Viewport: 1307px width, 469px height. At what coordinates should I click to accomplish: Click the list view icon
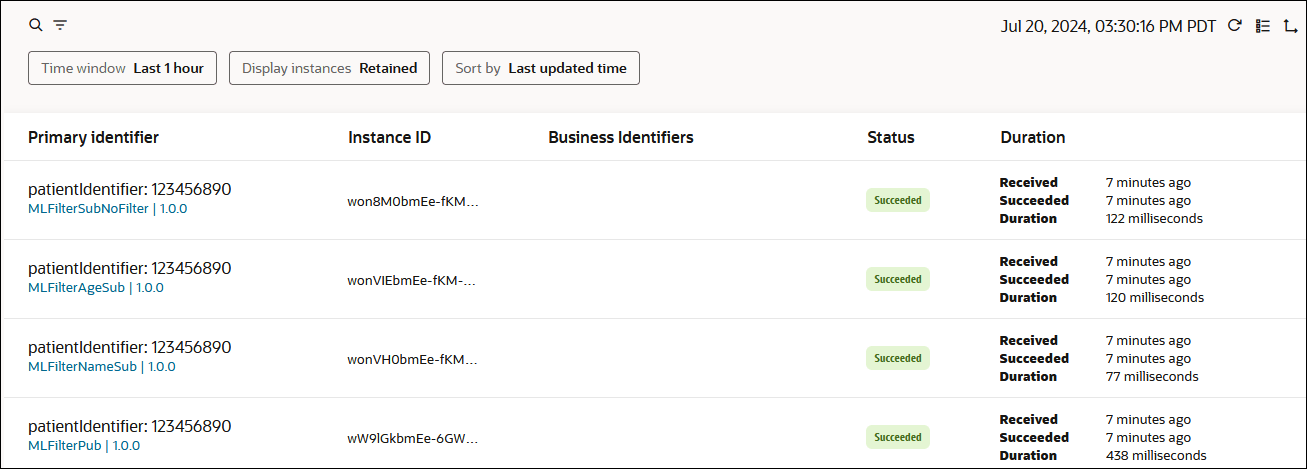[1262, 26]
